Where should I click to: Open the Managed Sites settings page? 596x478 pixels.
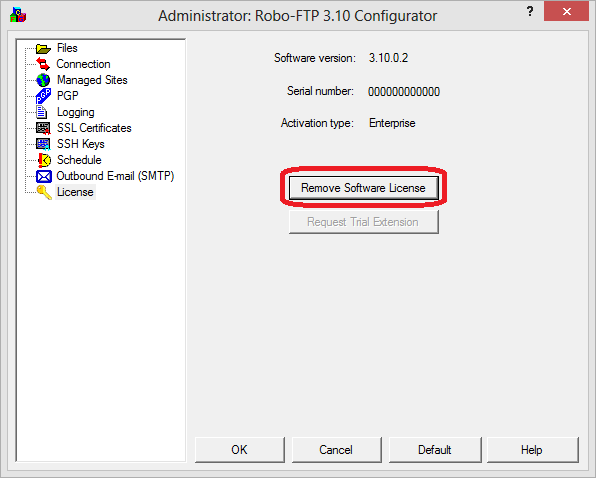pos(92,80)
